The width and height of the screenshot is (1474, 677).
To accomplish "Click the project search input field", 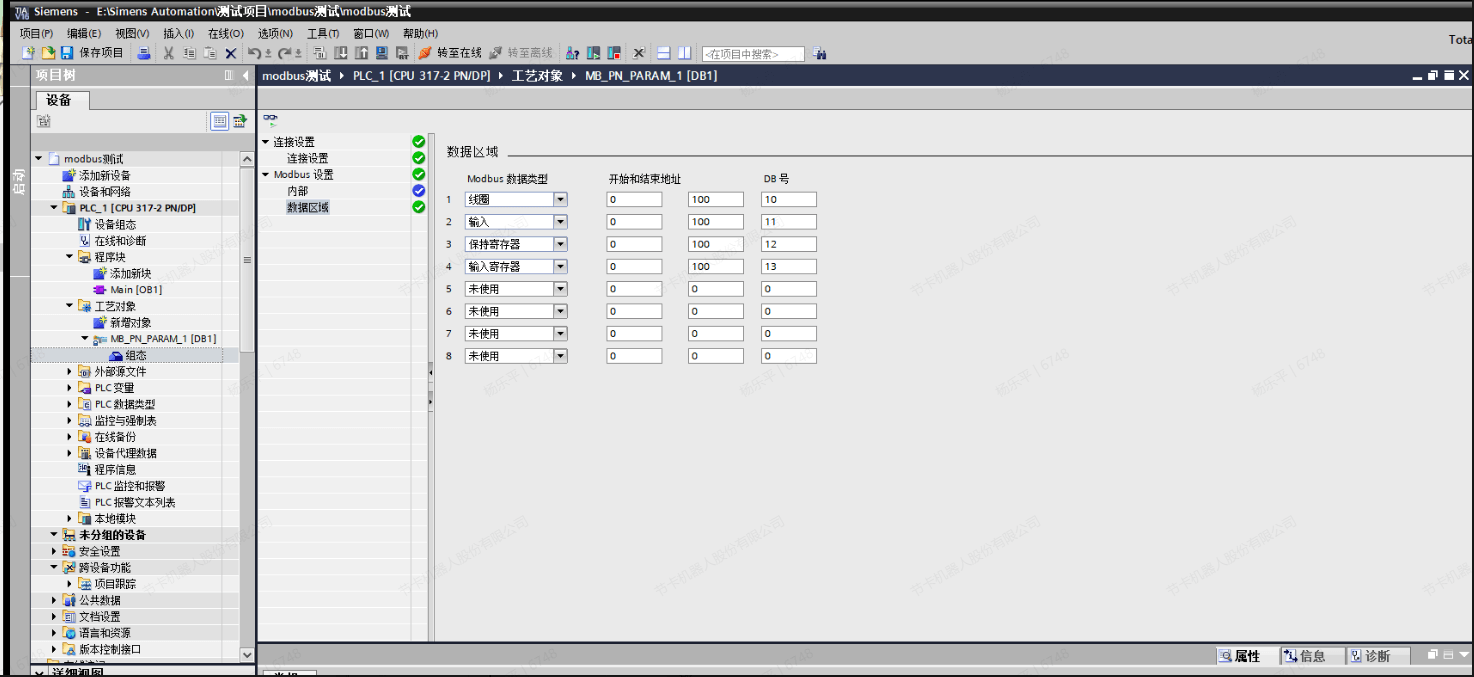I will point(753,54).
